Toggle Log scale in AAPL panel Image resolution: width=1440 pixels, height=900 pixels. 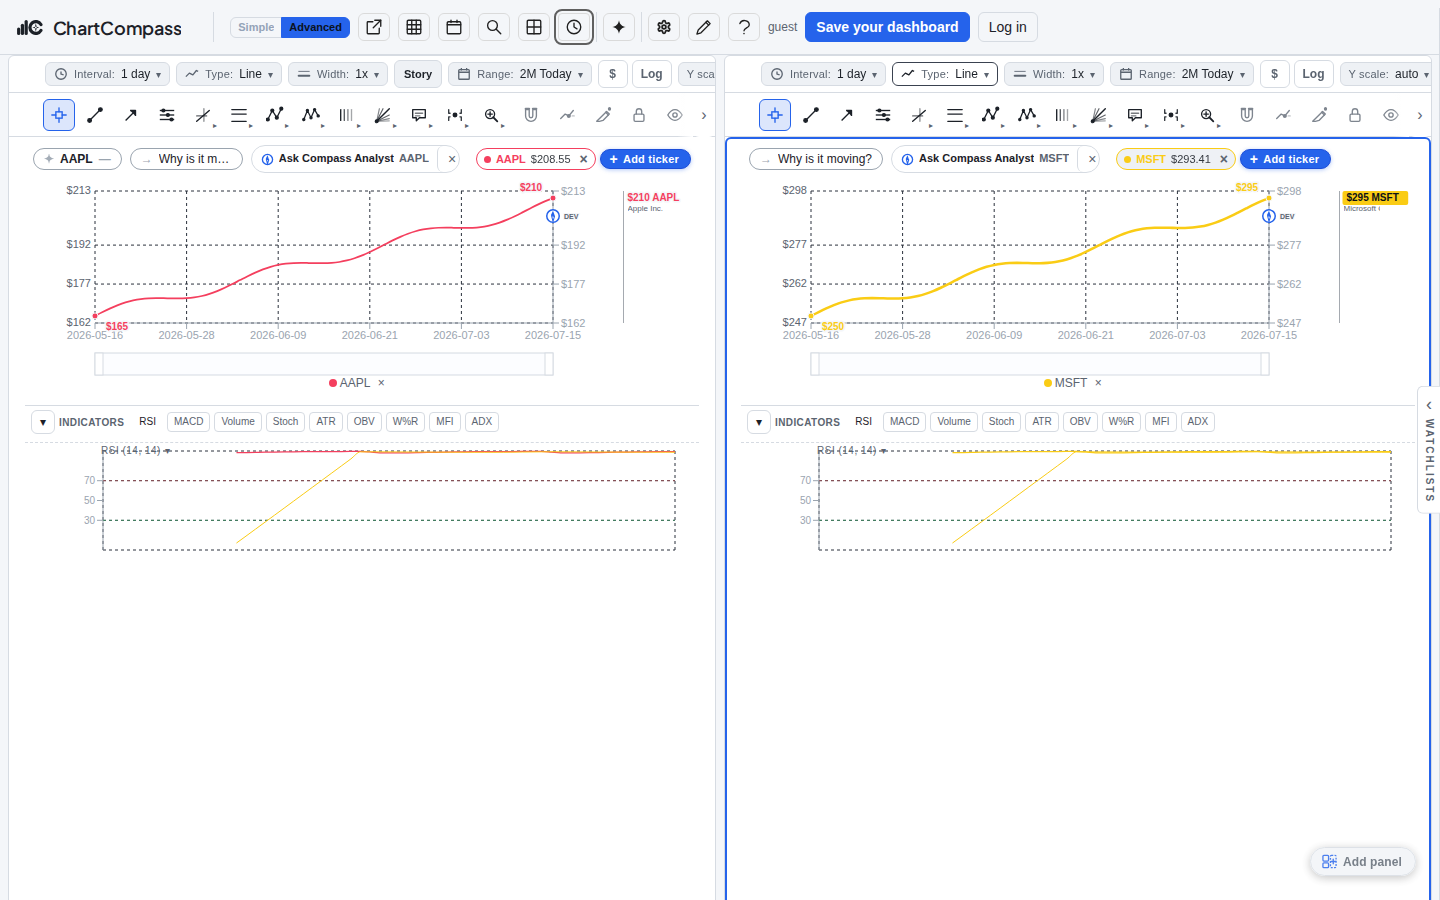pos(651,74)
